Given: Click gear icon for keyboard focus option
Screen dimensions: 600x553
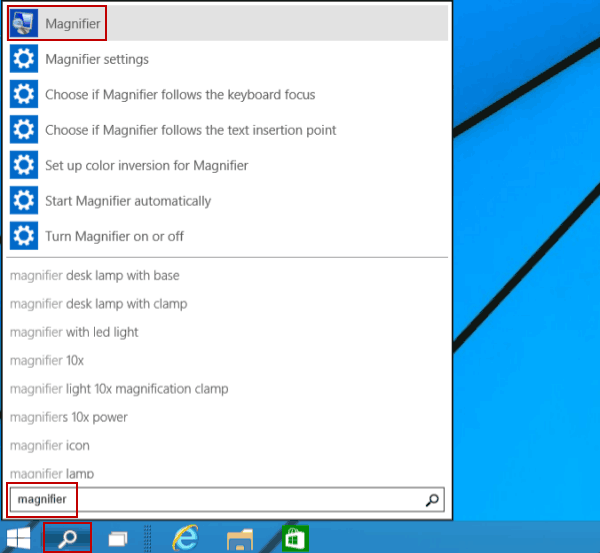Looking at the screenshot, I should coord(24,94).
